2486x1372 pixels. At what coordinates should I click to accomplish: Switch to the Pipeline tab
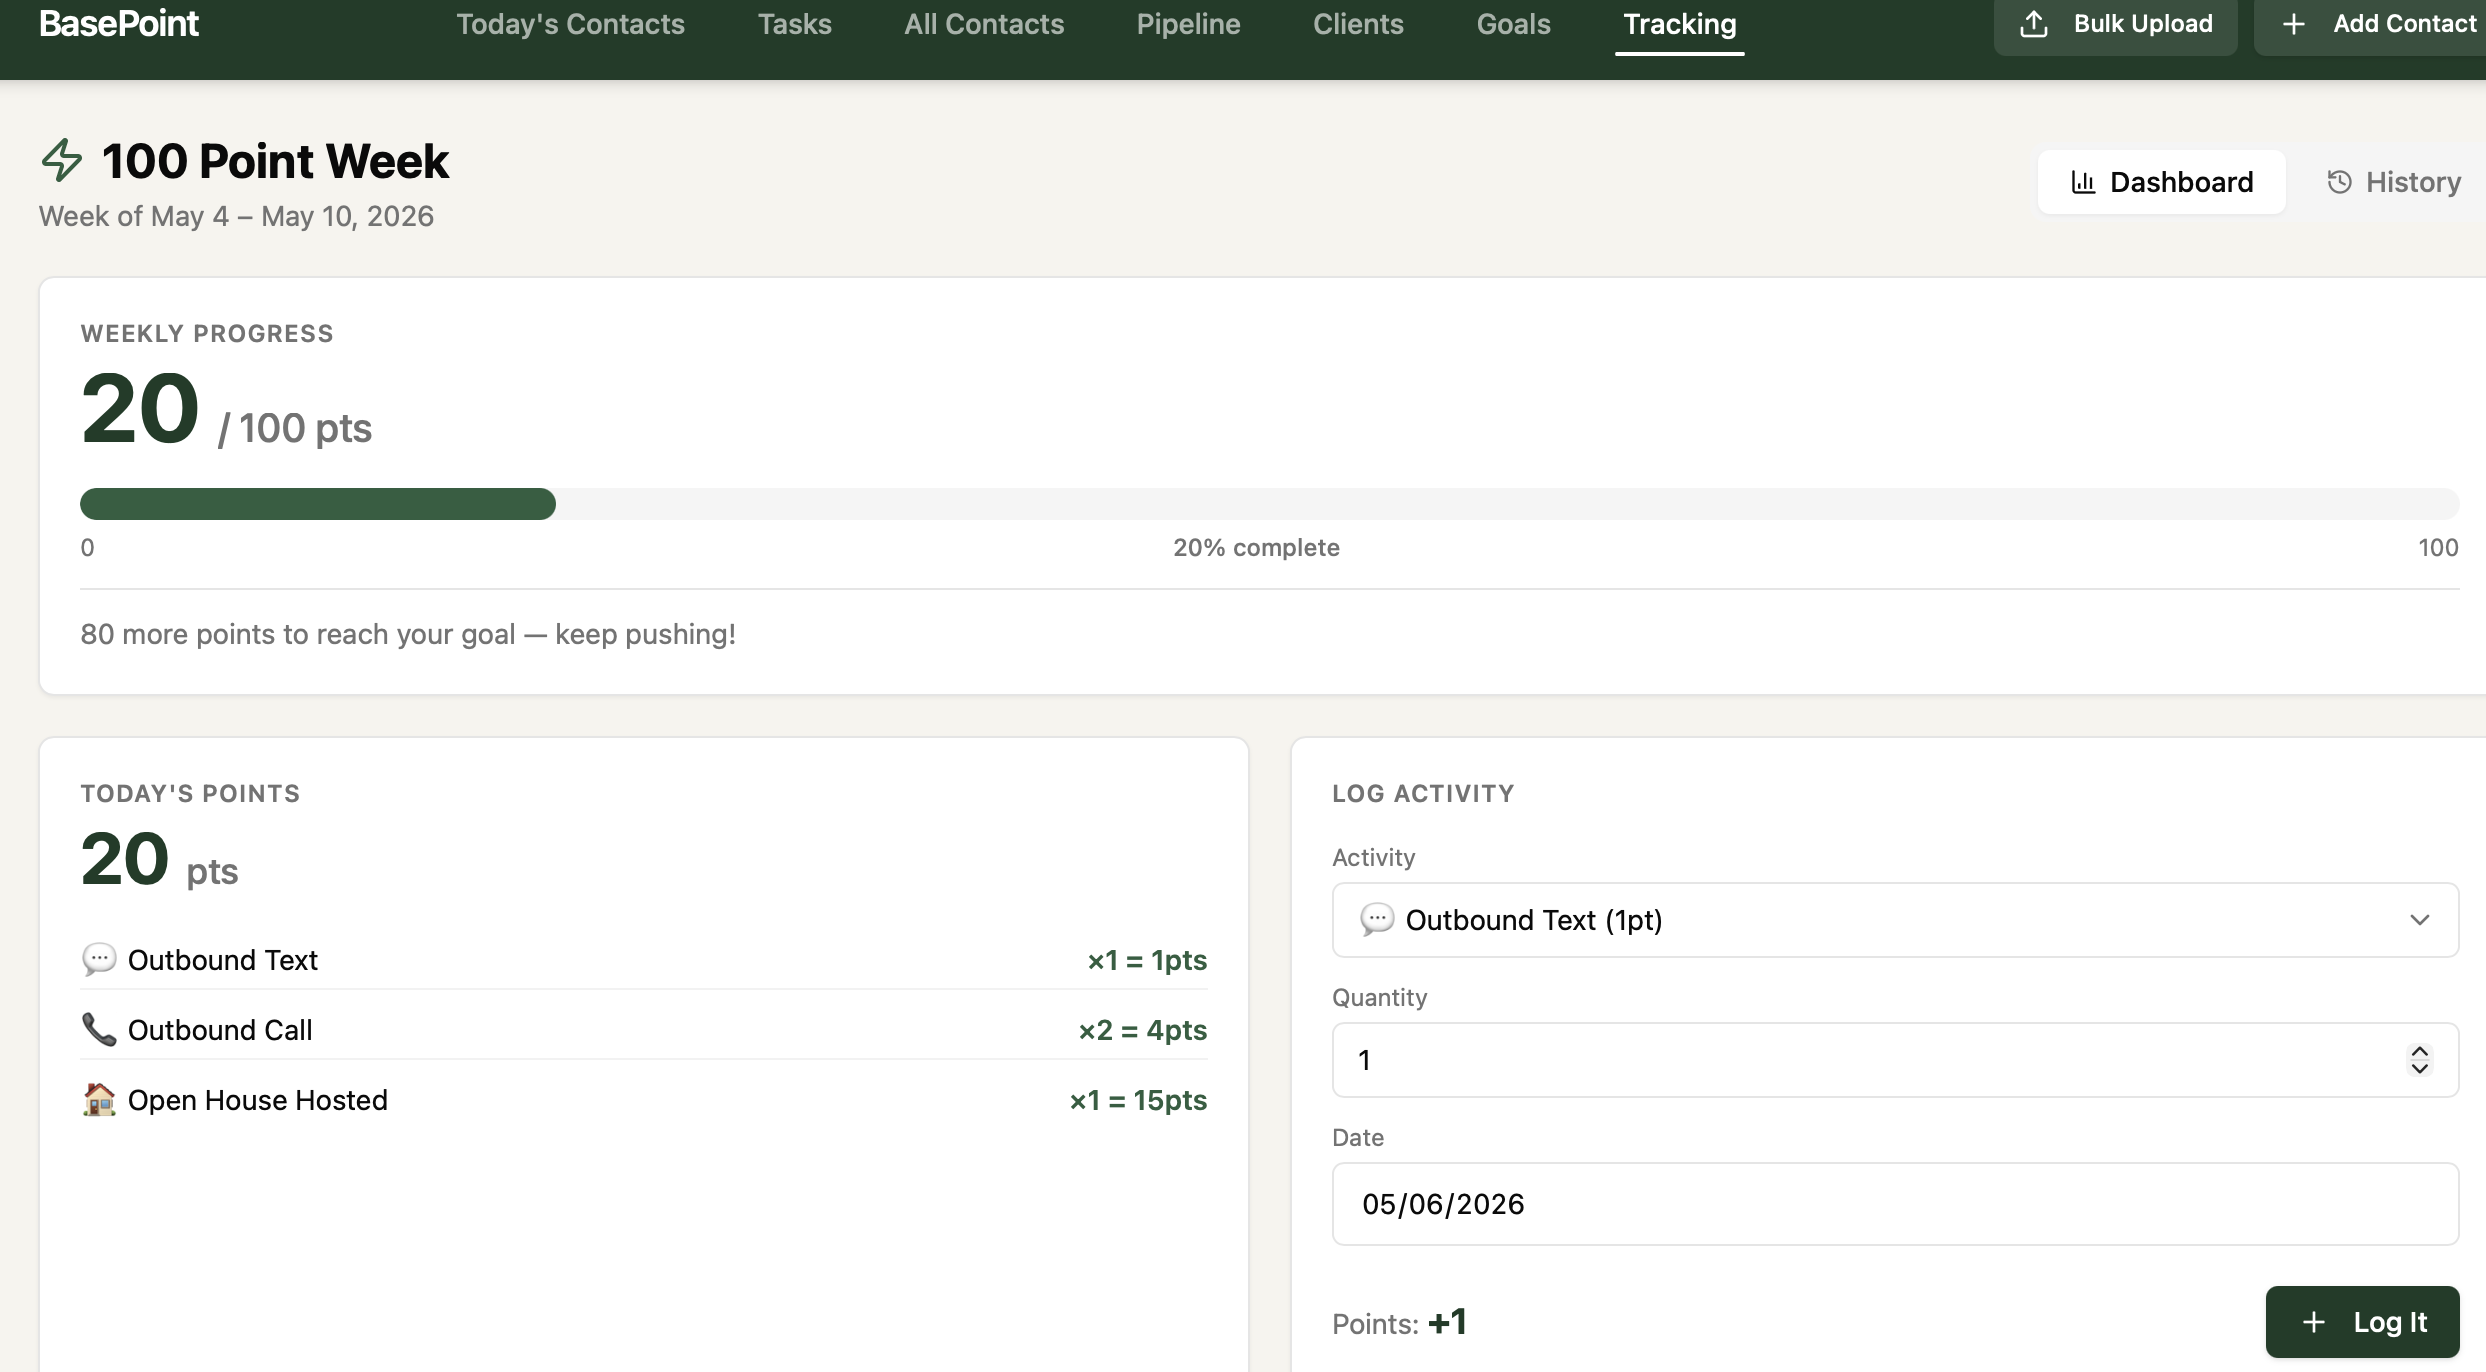coord(1188,24)
